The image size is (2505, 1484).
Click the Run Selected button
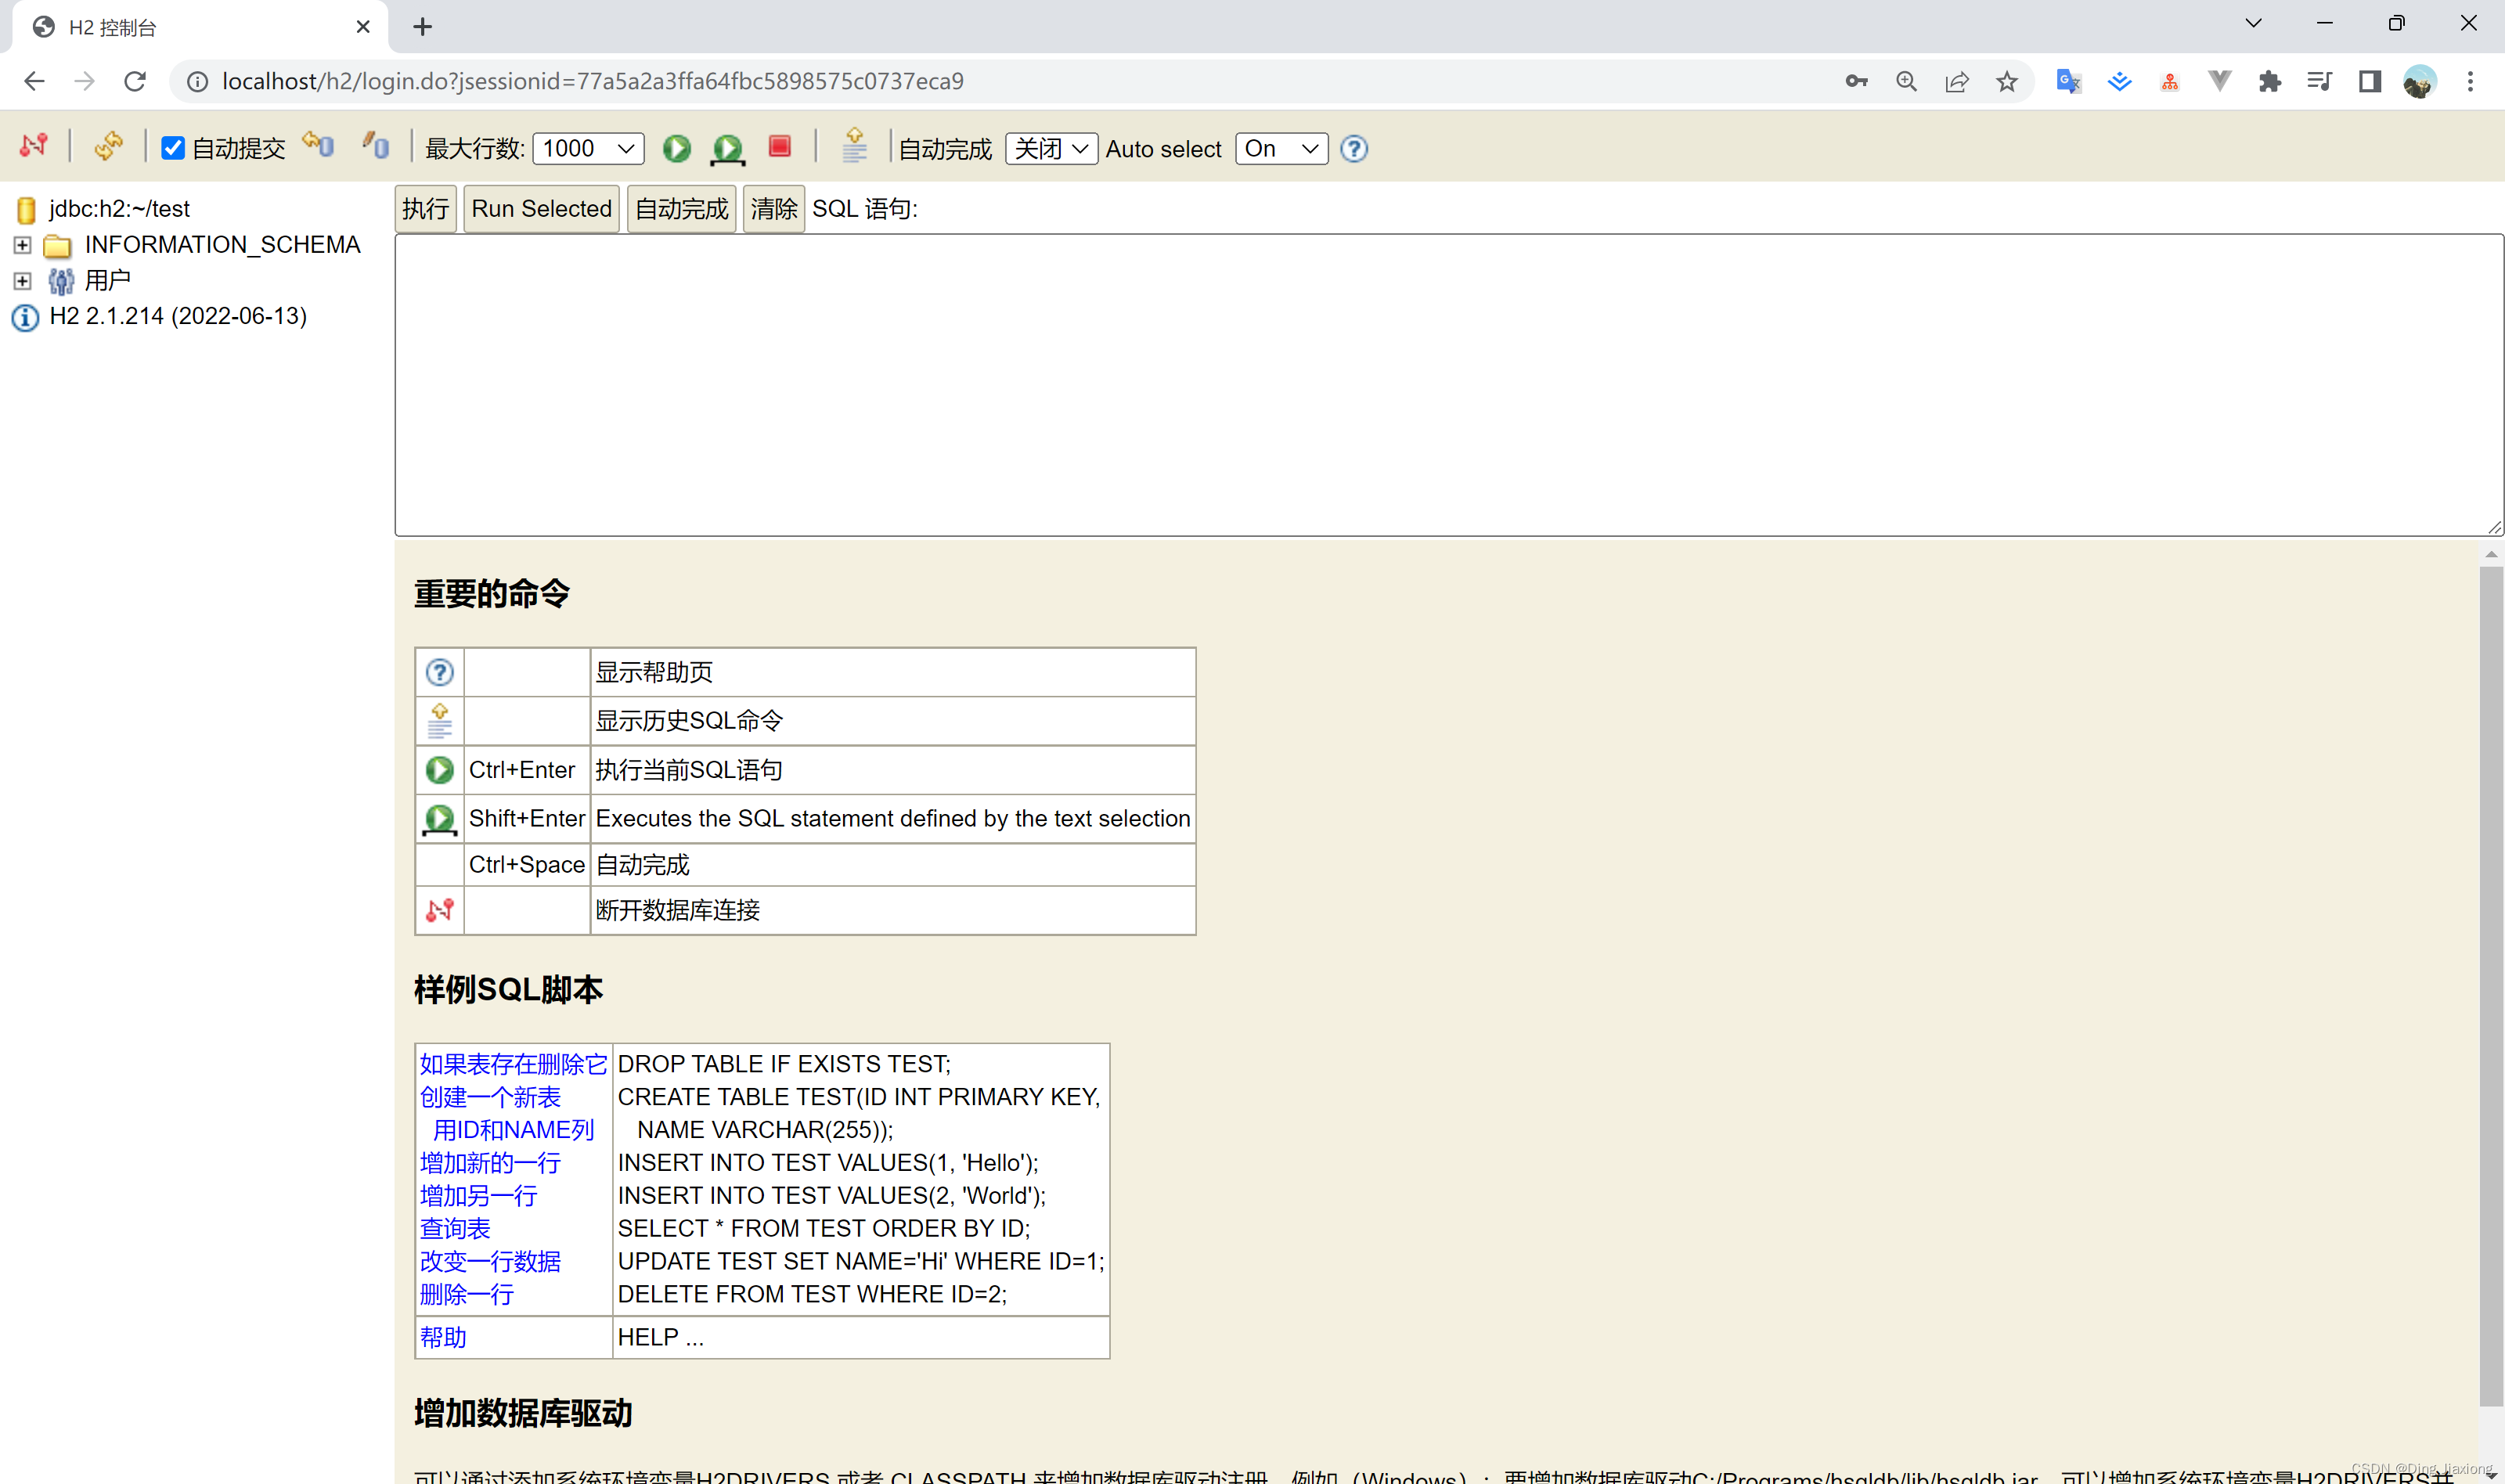coord(541,208)
